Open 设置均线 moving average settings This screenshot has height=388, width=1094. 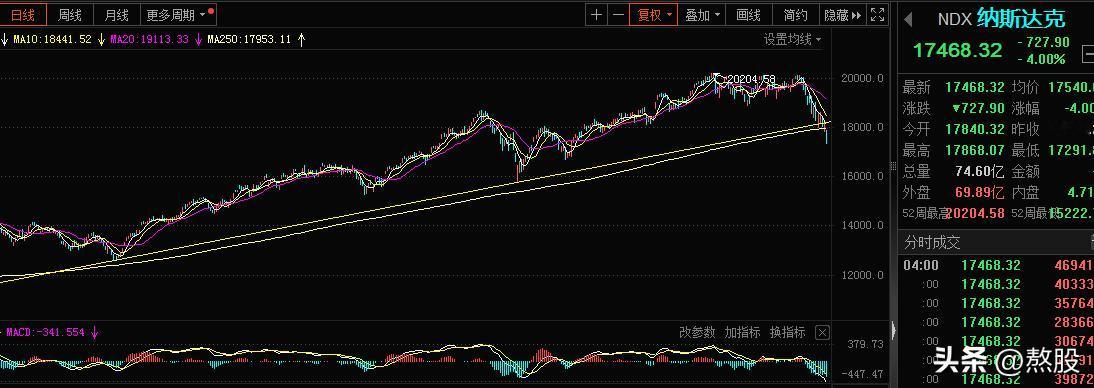pos(793,40)
